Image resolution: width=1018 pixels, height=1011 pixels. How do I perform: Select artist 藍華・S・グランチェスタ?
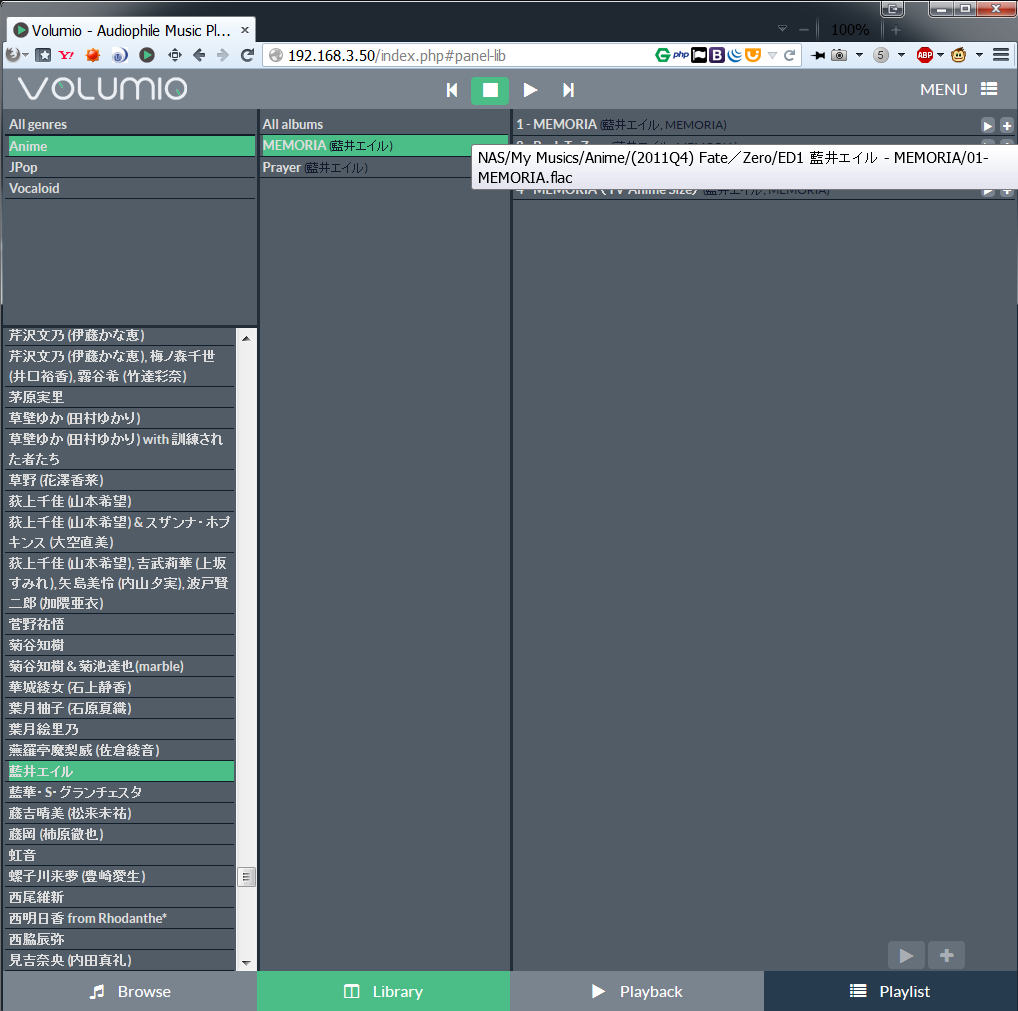(x=120, y=792)
